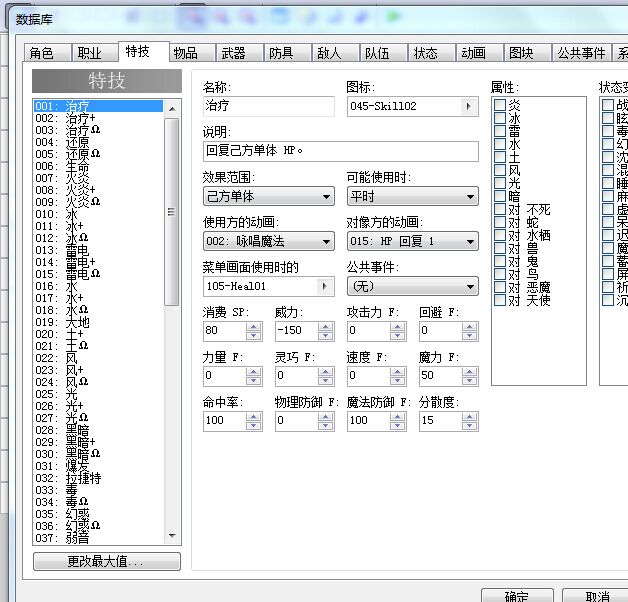The height and width of the screenshot is (602, 628).
Task: Switch to the 武器 tab
Action: point(240,53)
